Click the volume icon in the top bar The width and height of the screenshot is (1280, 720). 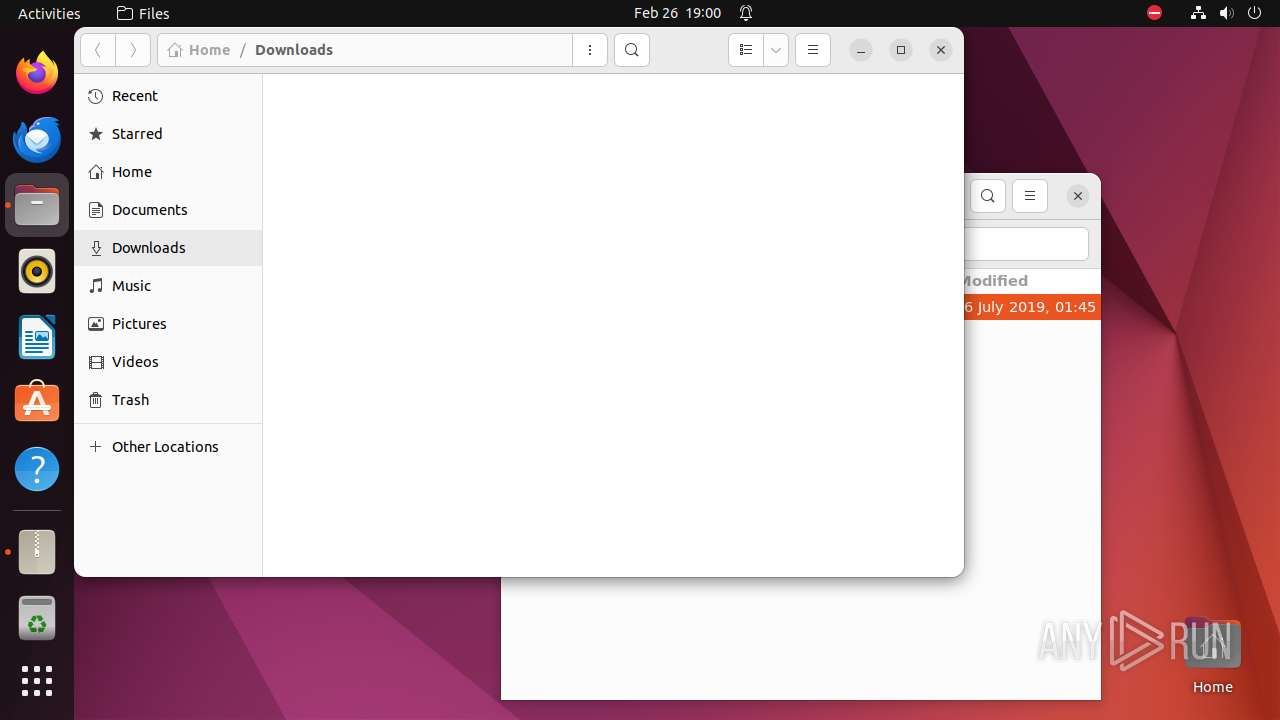tap(1226, 13)
